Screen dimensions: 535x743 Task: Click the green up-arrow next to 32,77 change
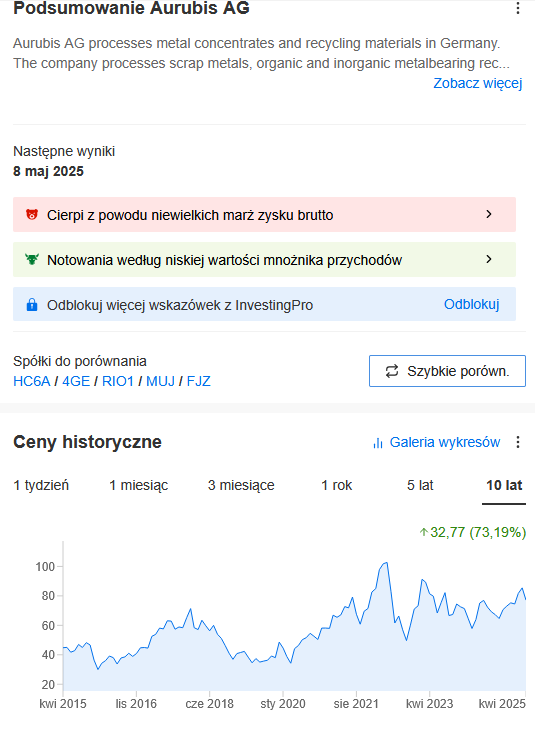point(424,532)
